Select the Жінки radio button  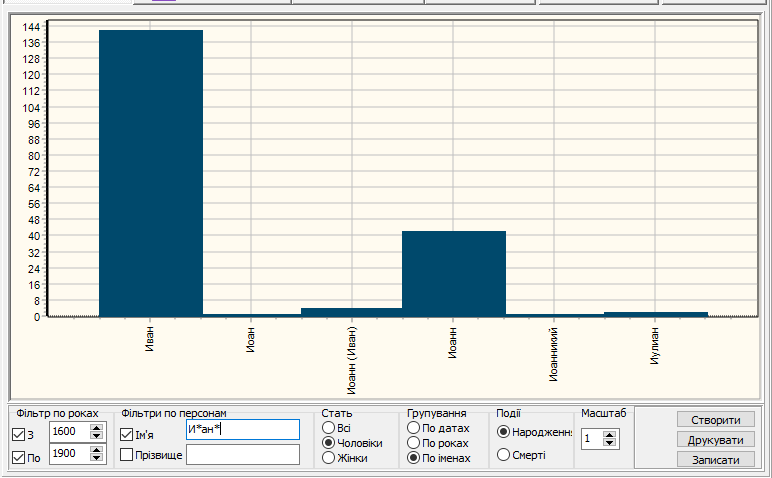click(x=328, y=458)
